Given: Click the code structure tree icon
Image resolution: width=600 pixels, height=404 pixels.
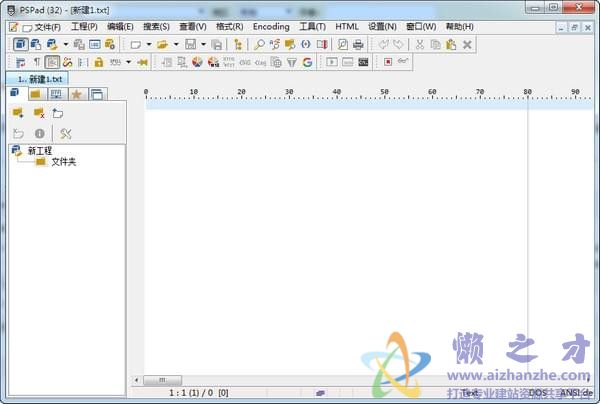Looking at the screenshot, I should tap(238, 45).
